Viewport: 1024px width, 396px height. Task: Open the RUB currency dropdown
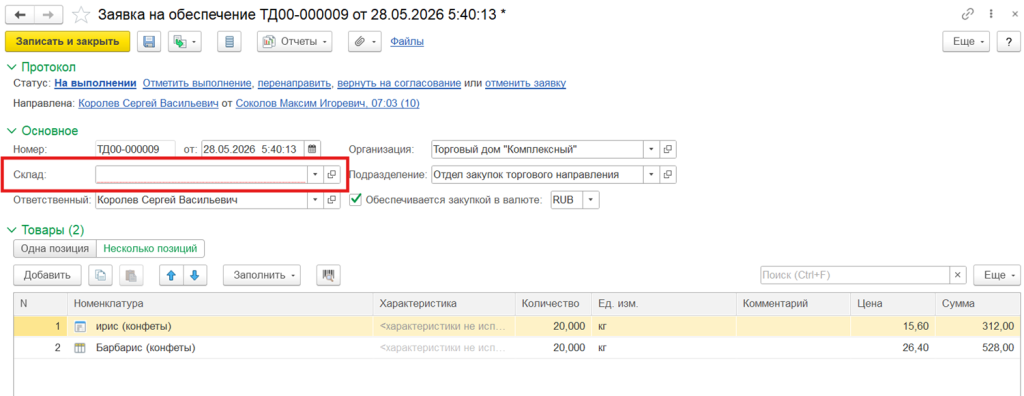pyautogui.click(x=591, y=200)
